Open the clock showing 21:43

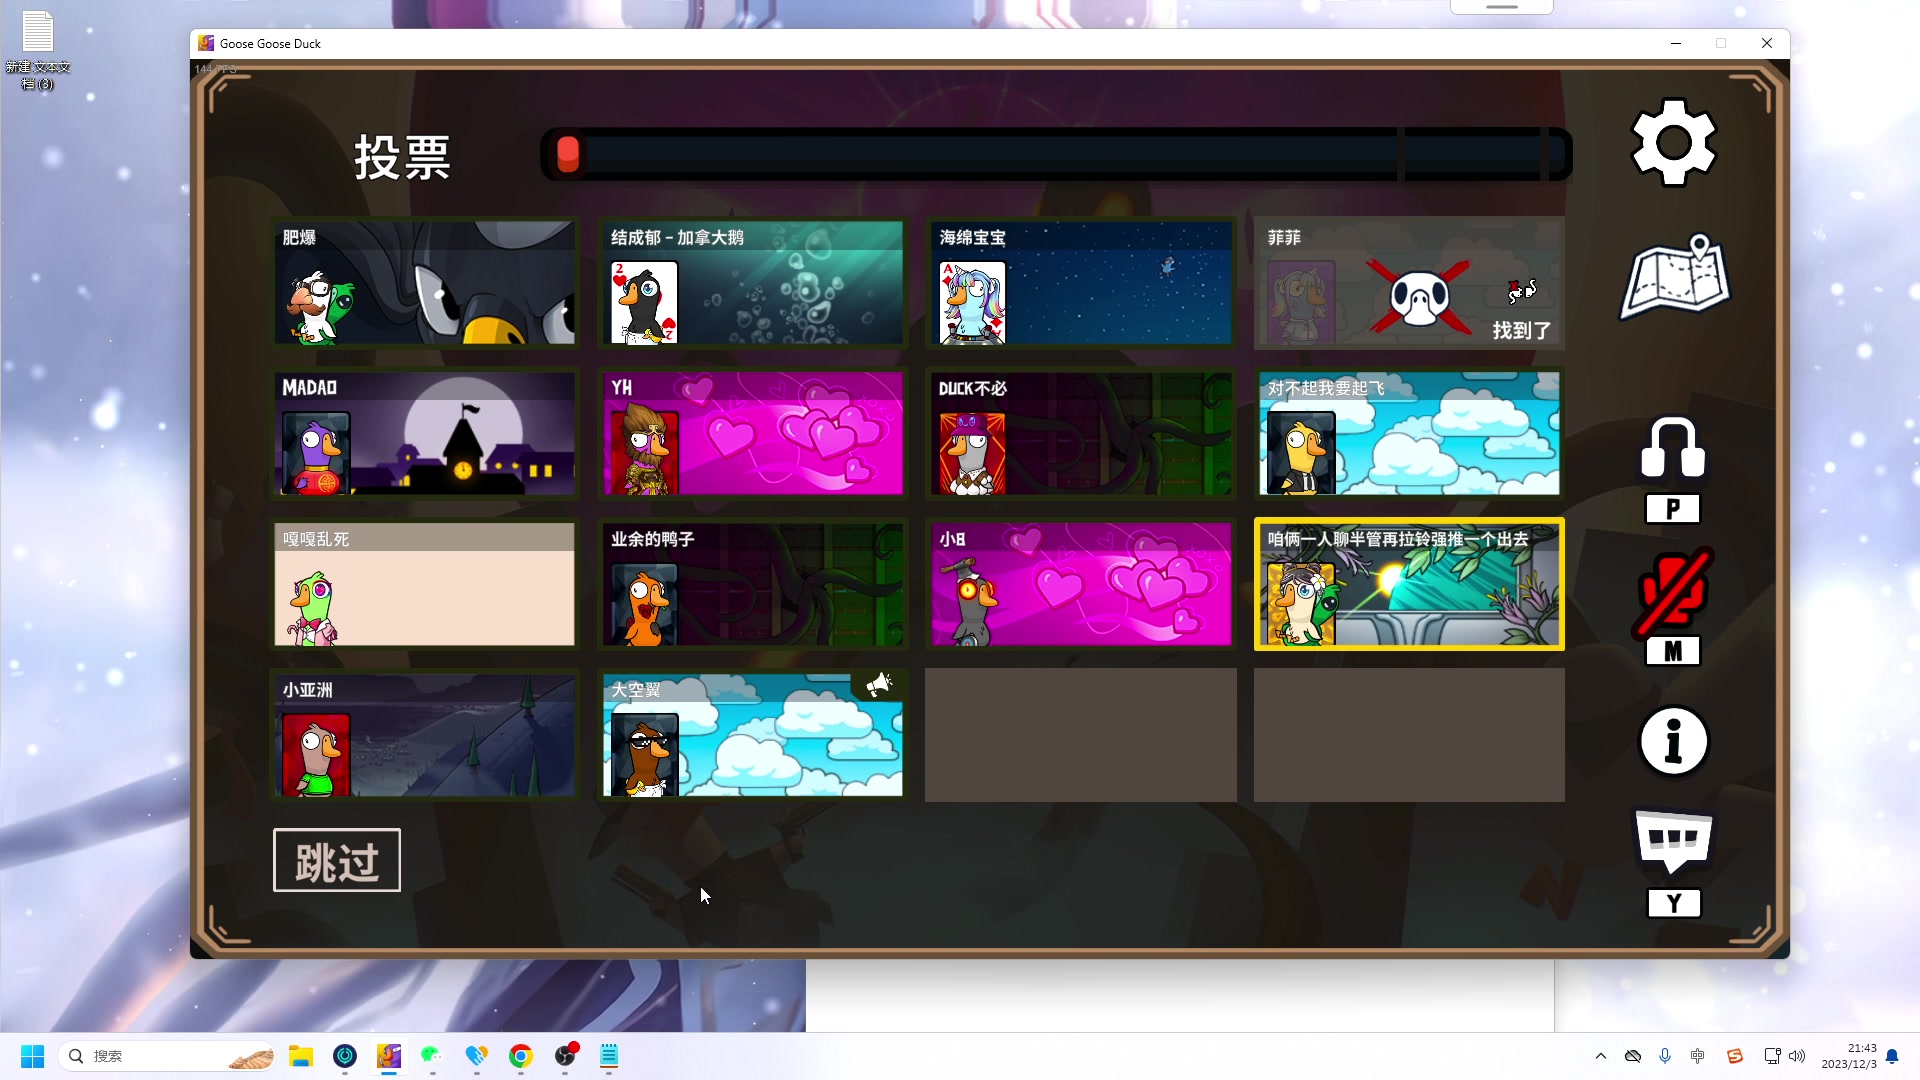coord(1849,1056)
